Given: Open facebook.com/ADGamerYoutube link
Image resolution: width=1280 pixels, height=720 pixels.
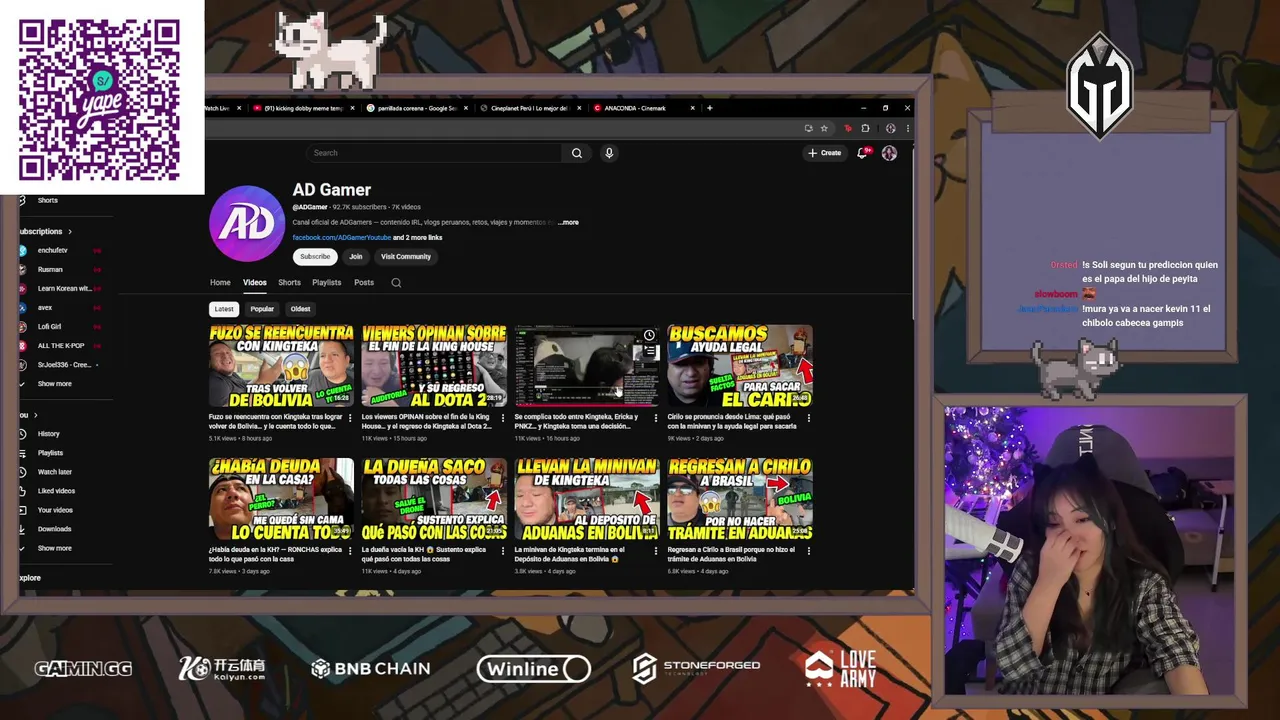Looking at the screenshot, I should tap(341, 238).
